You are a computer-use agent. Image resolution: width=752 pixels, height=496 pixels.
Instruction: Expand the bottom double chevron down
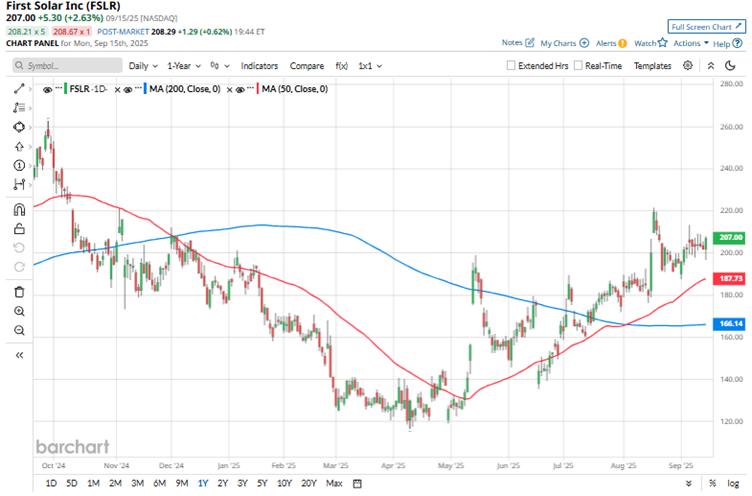689,484
